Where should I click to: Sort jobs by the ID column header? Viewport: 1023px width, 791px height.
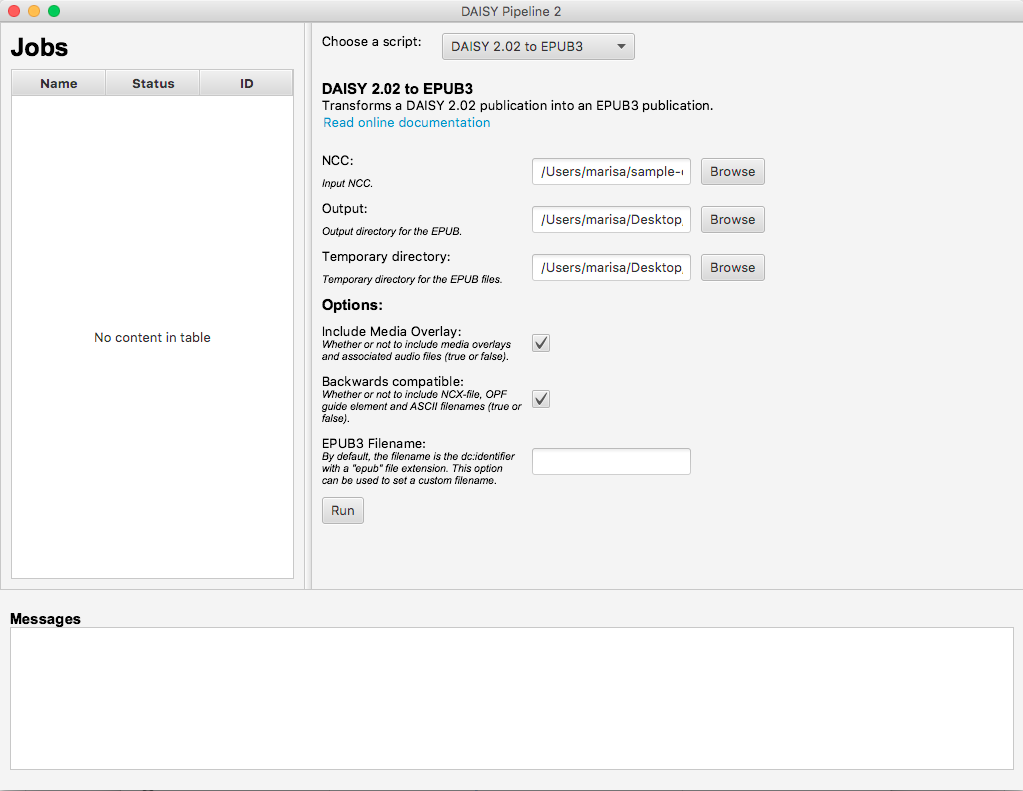coord(246,84)
